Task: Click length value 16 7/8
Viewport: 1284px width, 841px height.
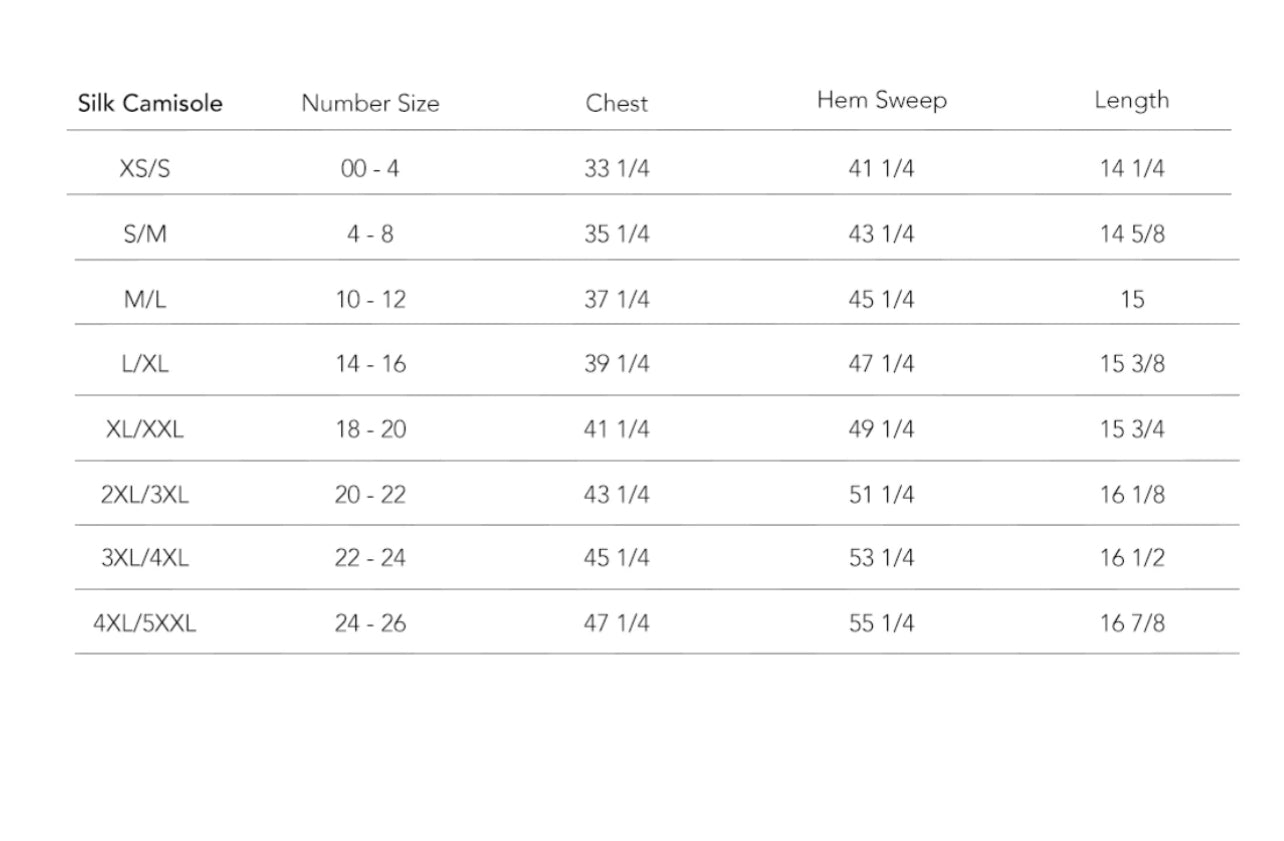Action: (1132, 623)
